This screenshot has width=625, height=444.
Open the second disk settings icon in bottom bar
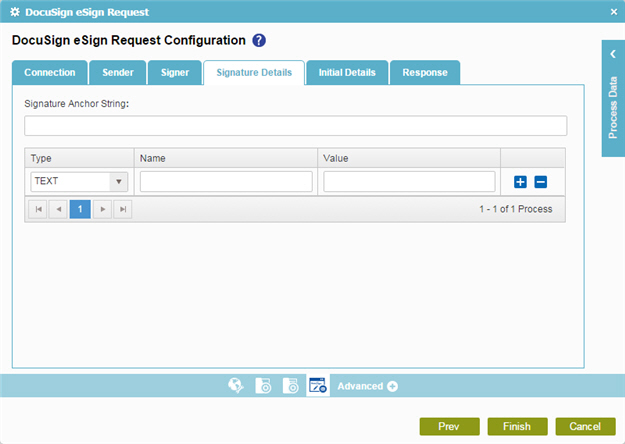pyautogui.click(x=290, y=385)
